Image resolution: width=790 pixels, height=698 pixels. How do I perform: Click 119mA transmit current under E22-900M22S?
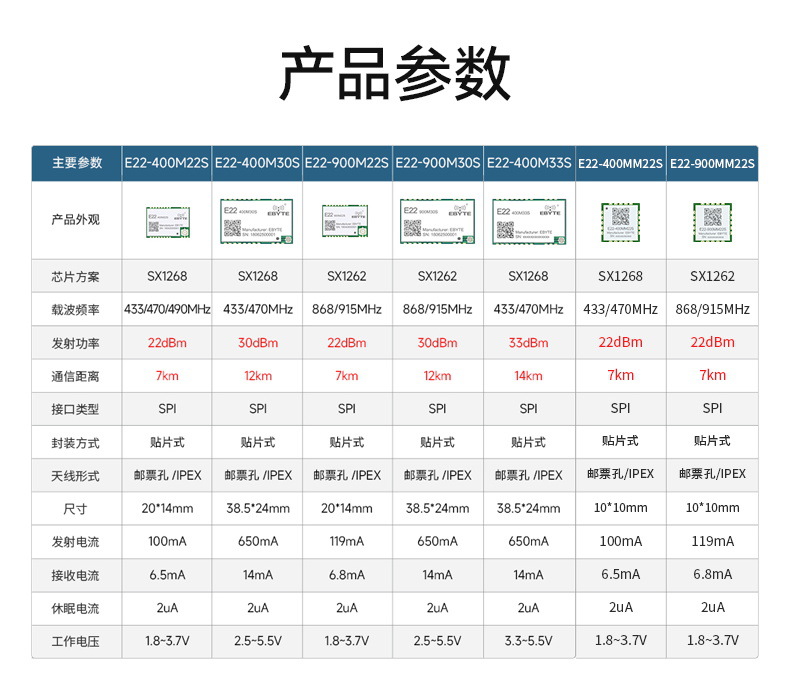(x=347, y=541)
